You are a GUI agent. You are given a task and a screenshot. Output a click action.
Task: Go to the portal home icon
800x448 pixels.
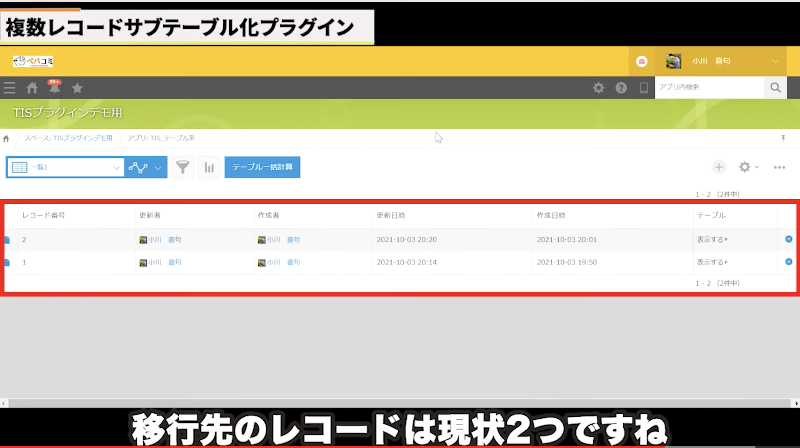point(32,88)
